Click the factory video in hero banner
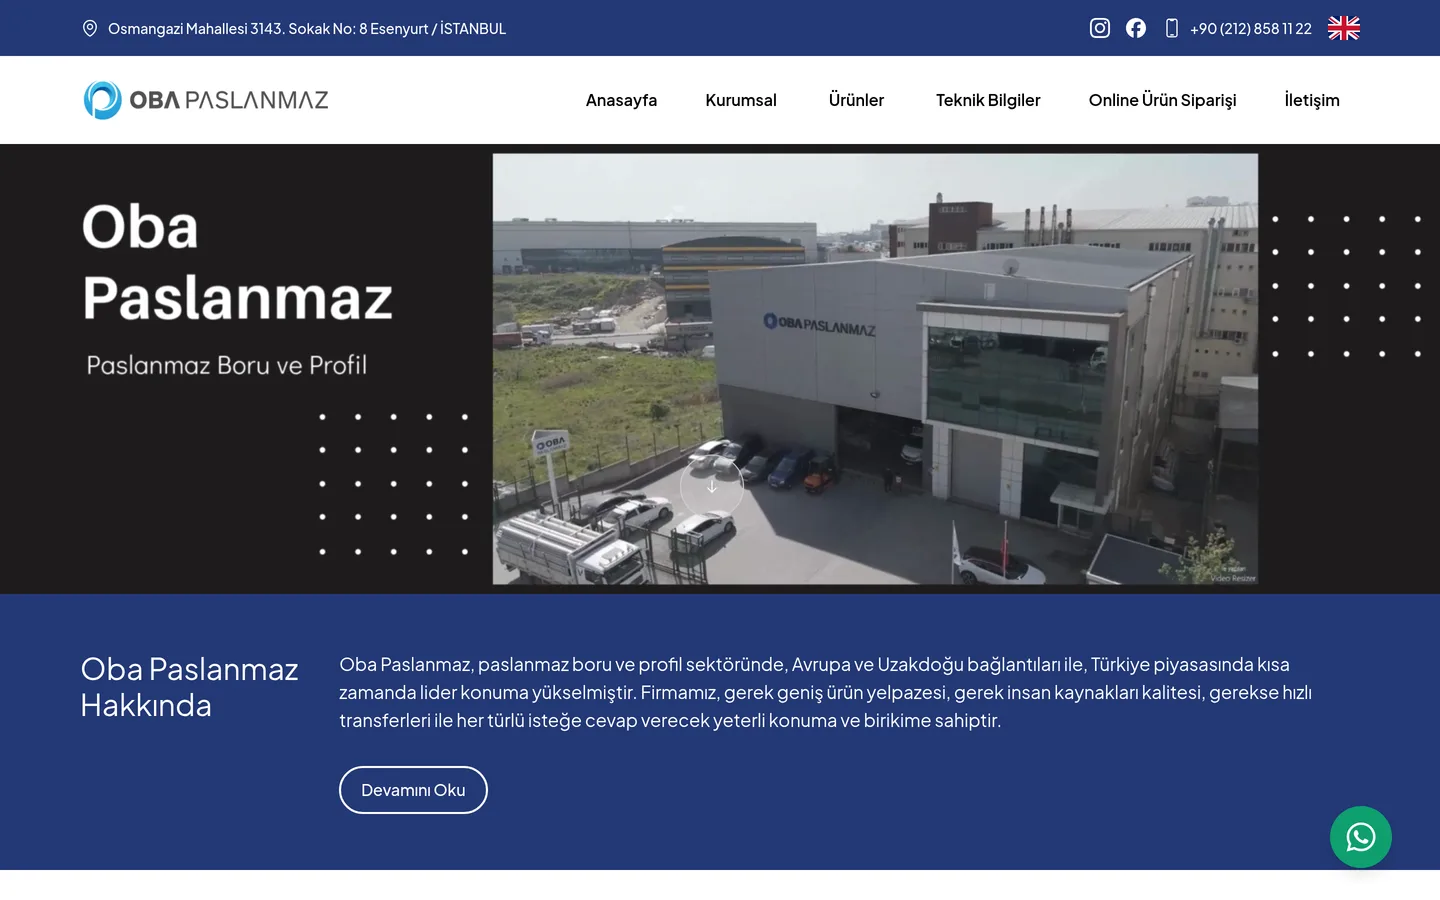 pos(875,369)
